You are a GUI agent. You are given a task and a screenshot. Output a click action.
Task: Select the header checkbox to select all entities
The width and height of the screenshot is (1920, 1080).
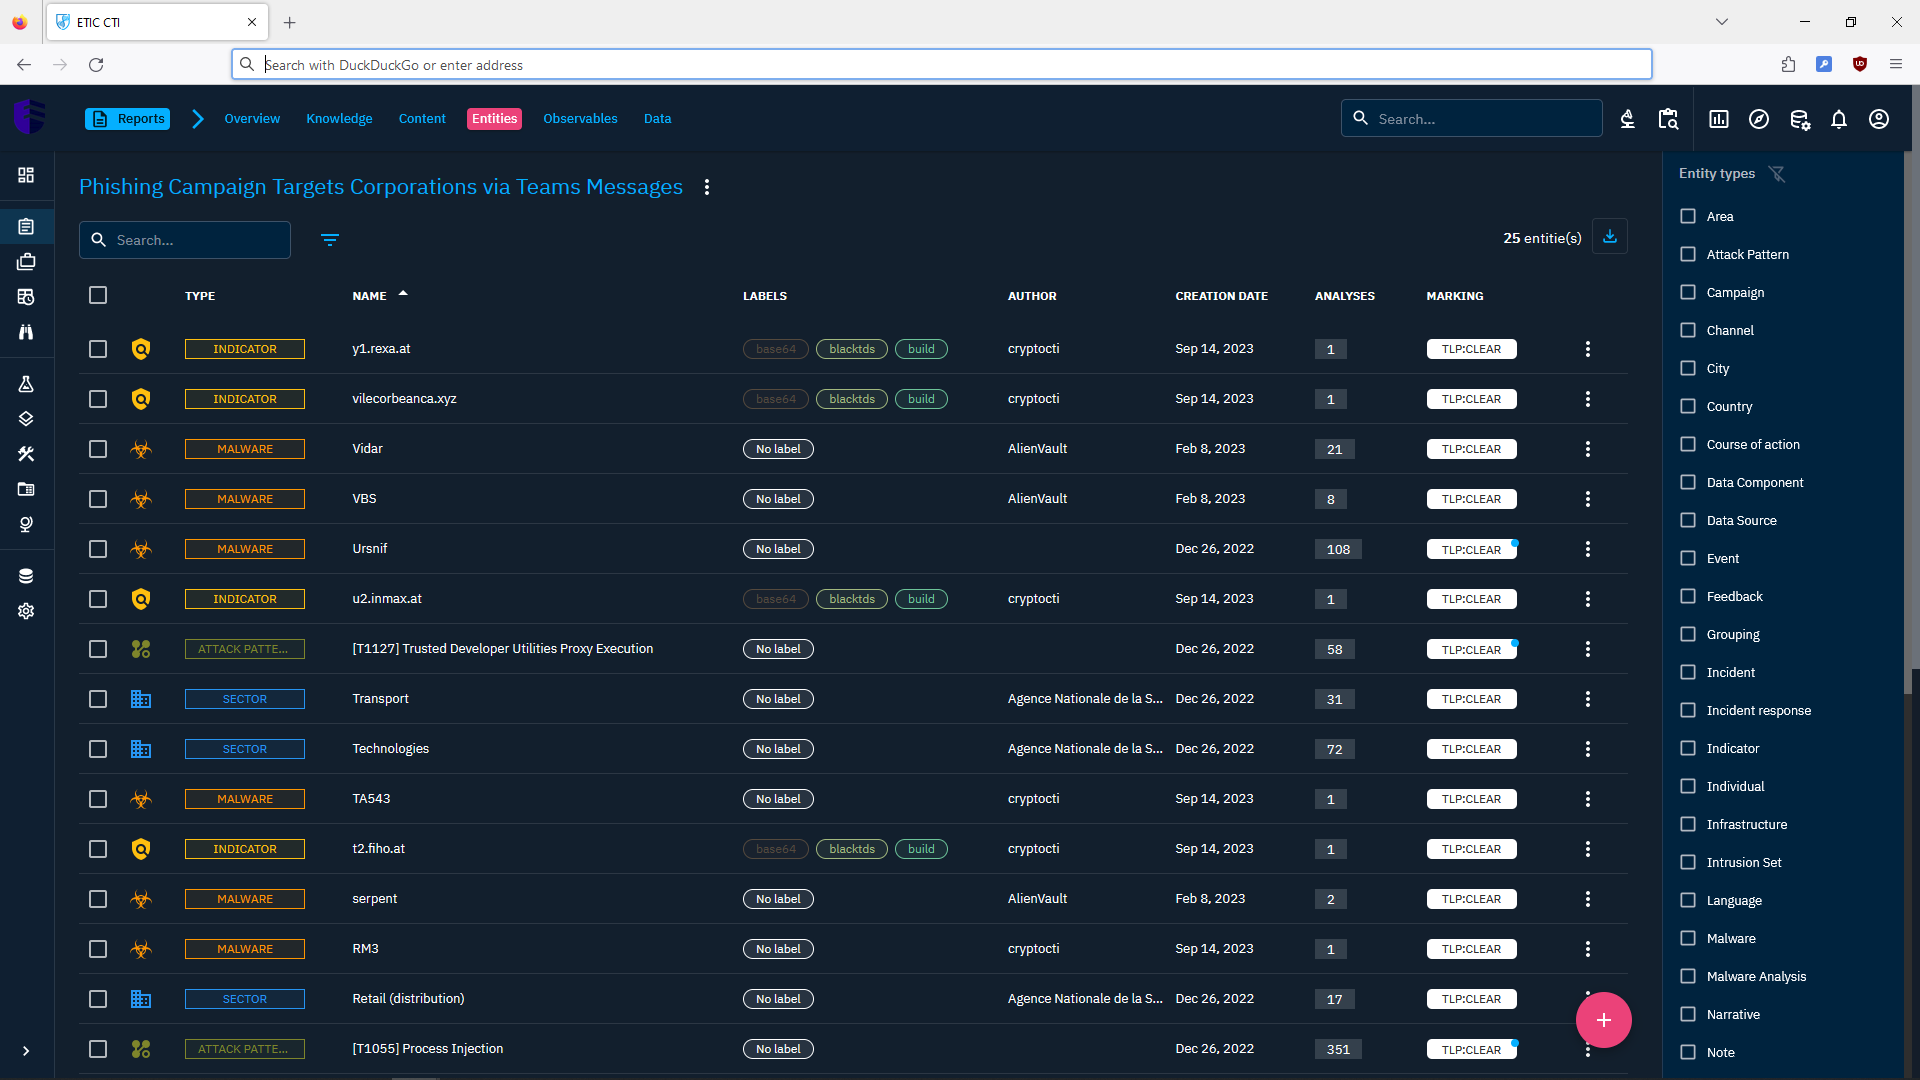97,295
